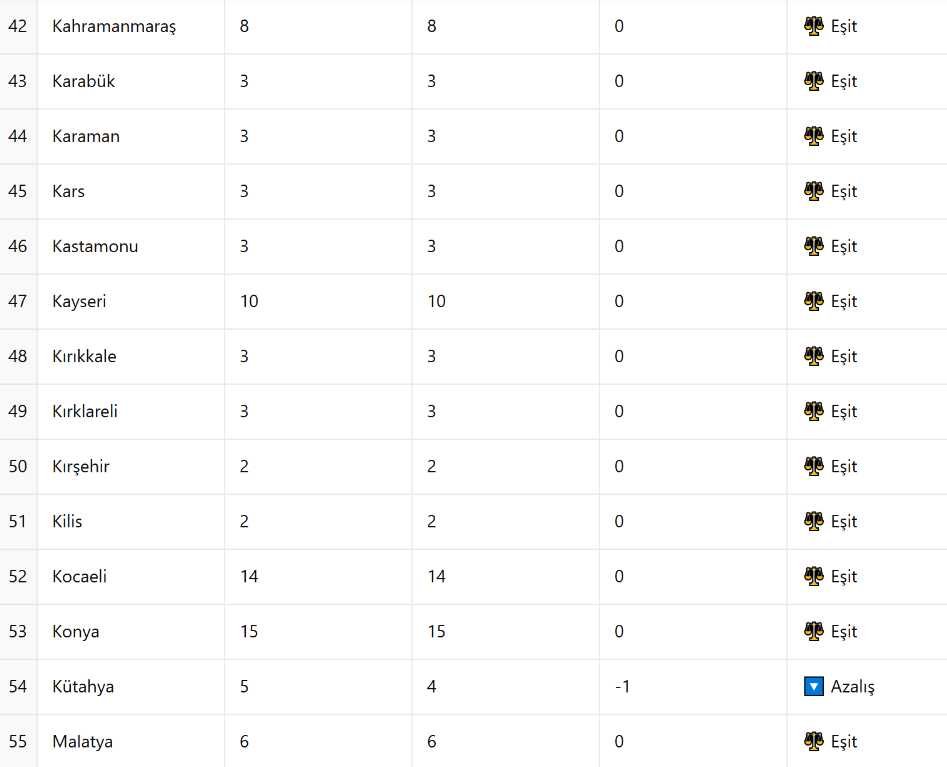Click the blue down-arrow icon for Kütahya
This screenshot has width=947, height=767.
point(814,686)
